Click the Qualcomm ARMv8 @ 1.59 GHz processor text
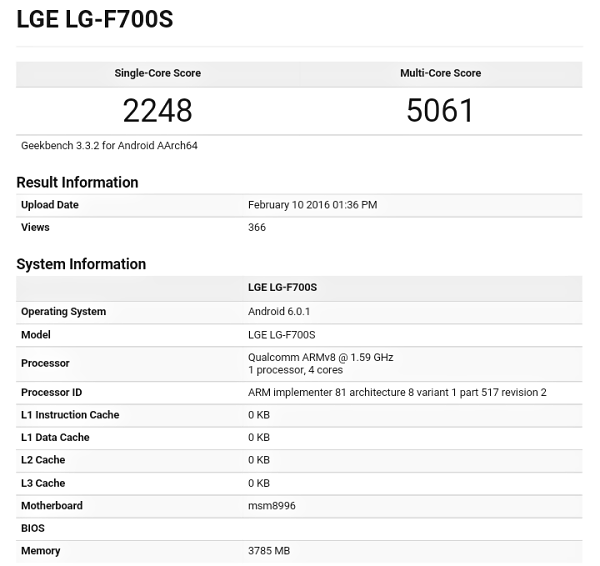 coord(315,357)
